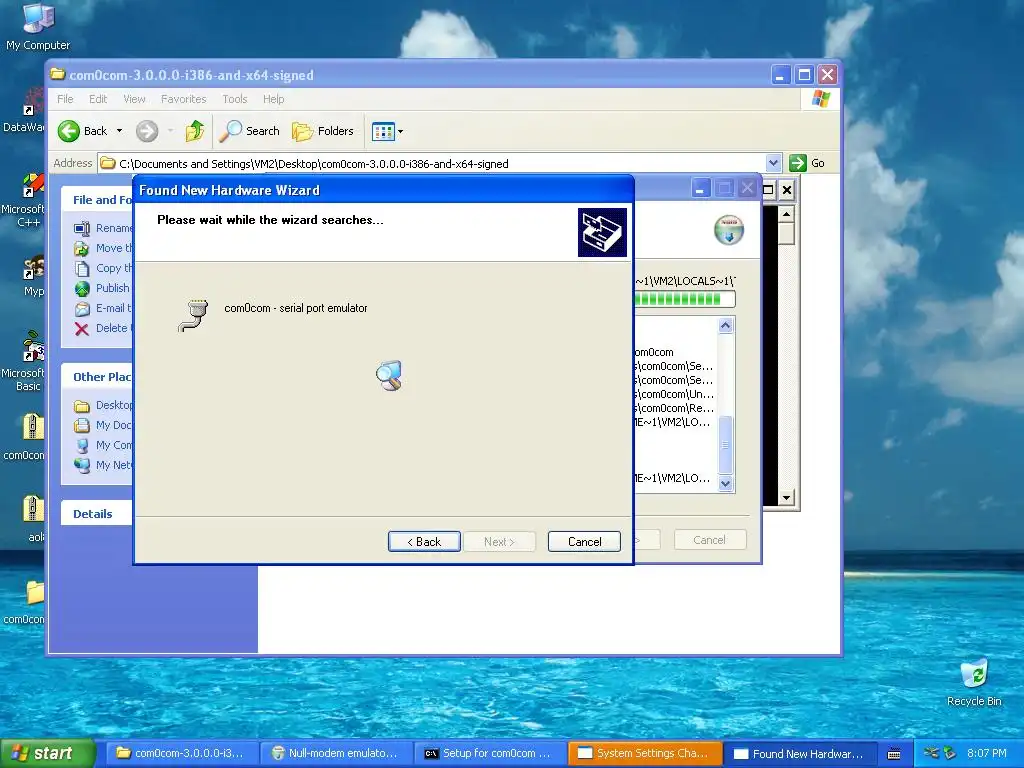
Task: Click the setup installation progress bar
Action: [x=684, y=299]
